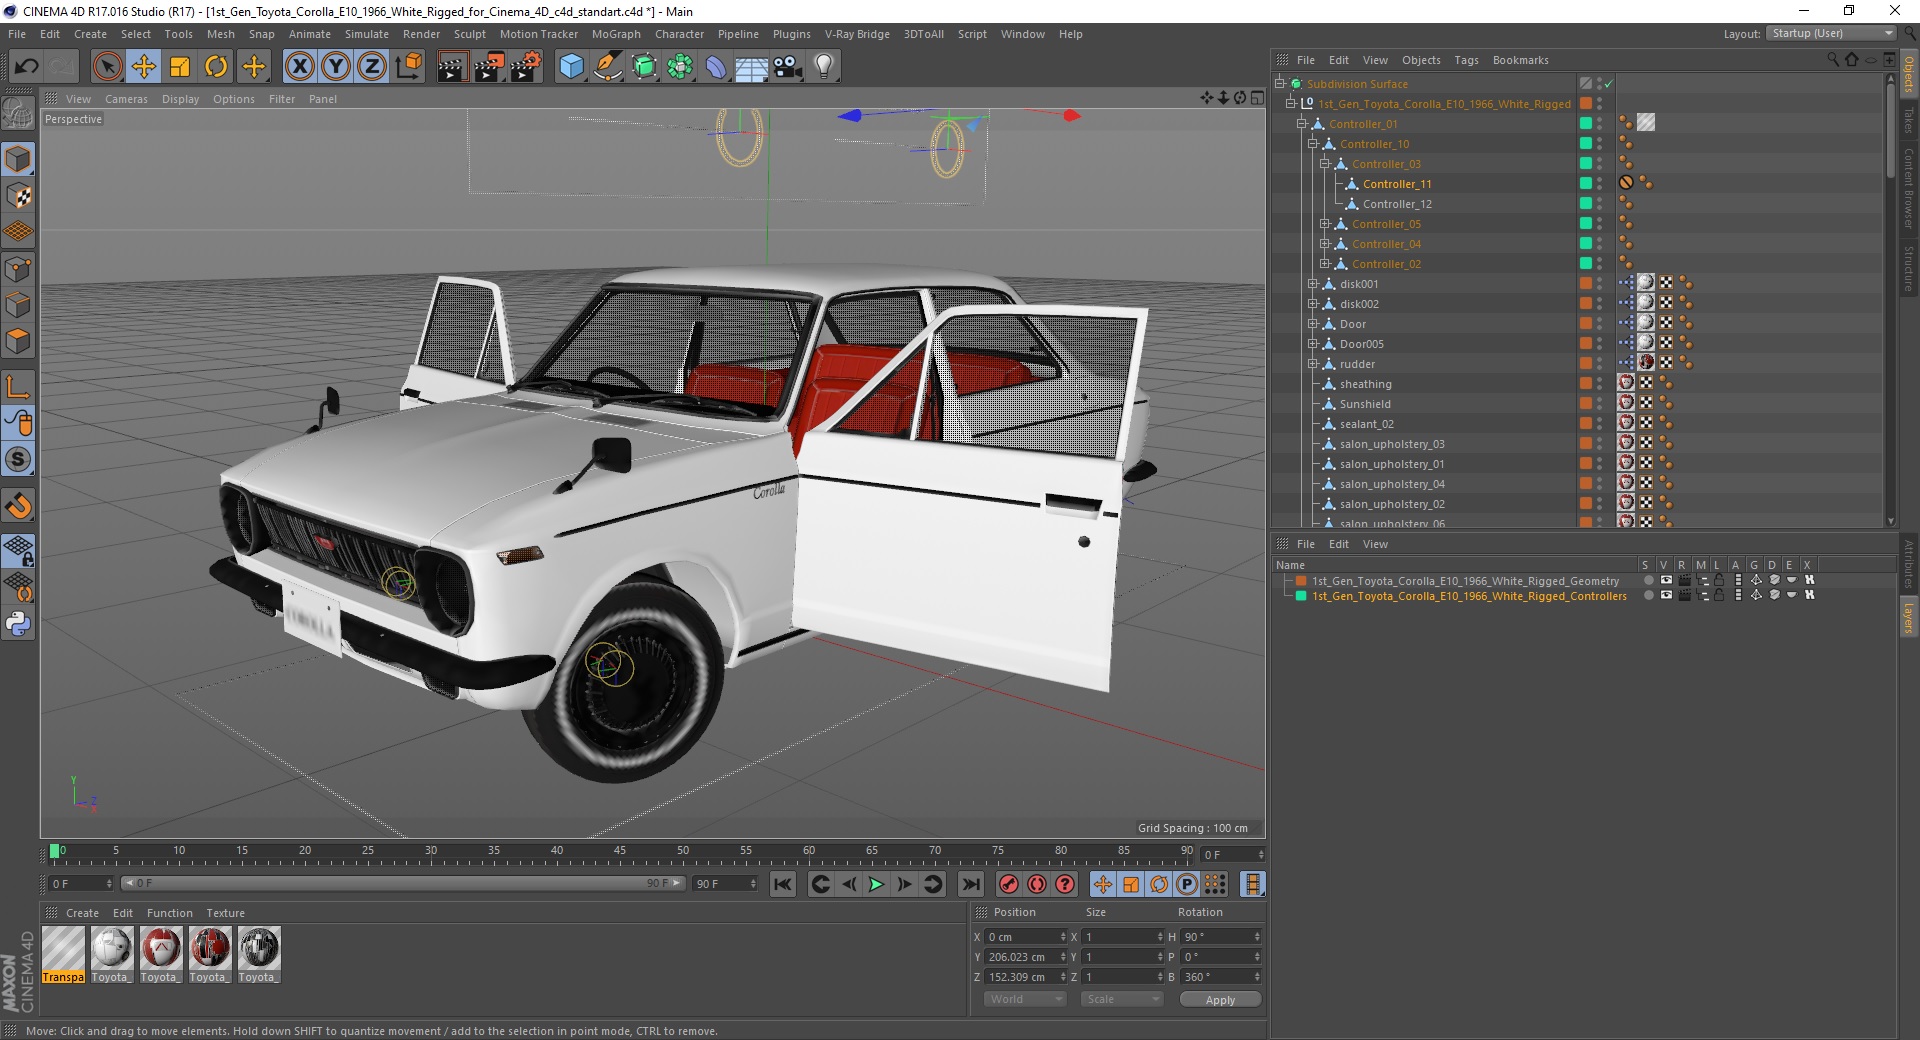1920x1040 pixels.
Task: Open Object Manager Tags menu
Action: (1466, 60)
